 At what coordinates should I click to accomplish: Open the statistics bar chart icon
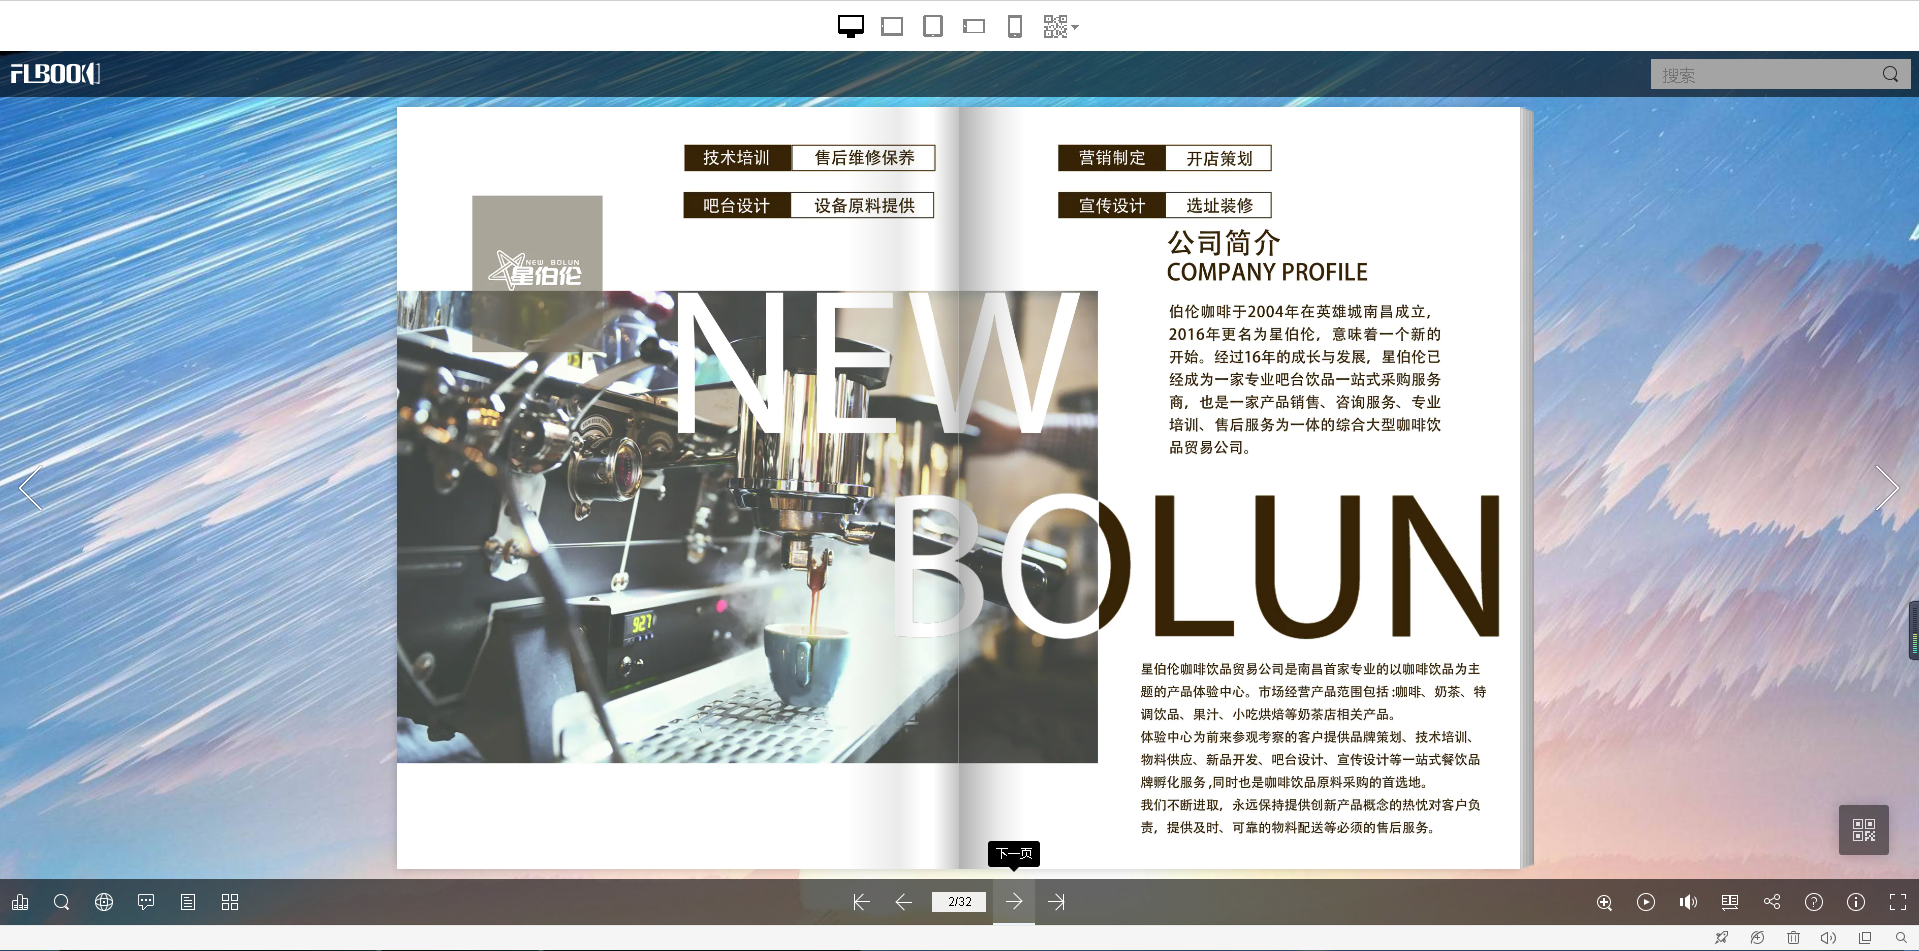click(20, 902)
